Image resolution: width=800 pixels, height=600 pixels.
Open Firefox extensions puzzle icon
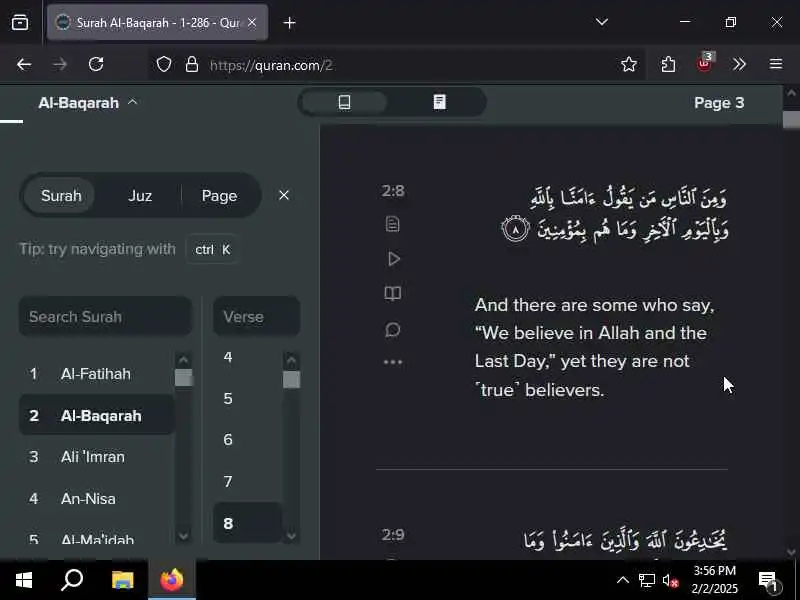pos(668,64)
